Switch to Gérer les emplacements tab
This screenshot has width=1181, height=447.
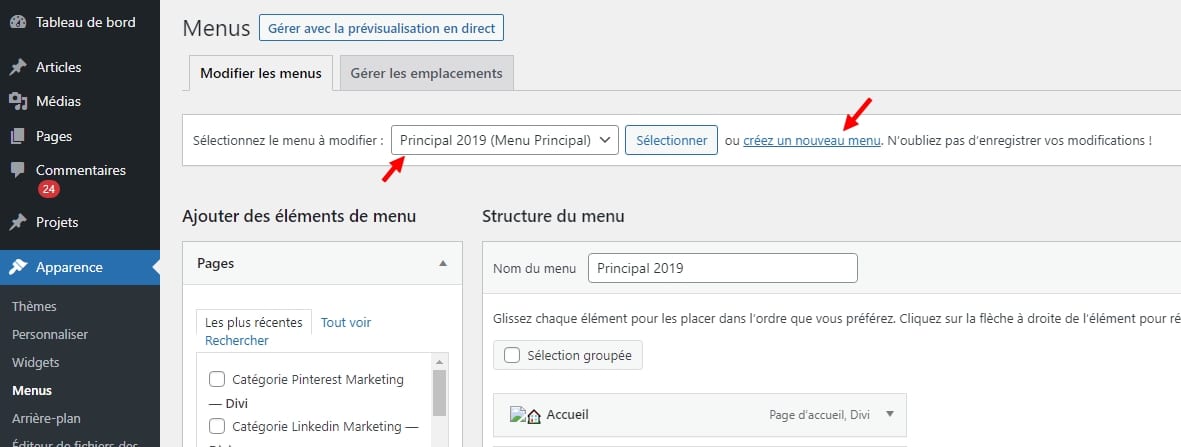[426, 73]
